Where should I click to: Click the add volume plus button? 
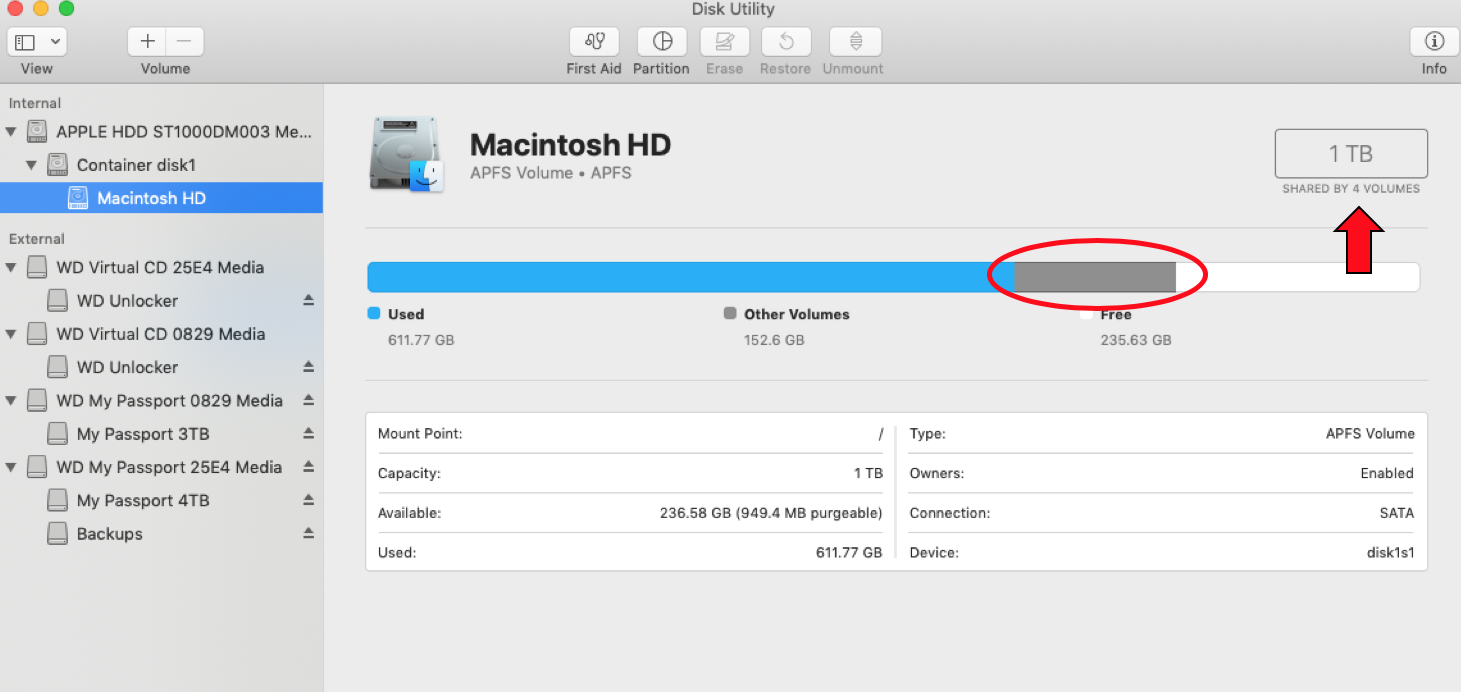tap(147, 42)
